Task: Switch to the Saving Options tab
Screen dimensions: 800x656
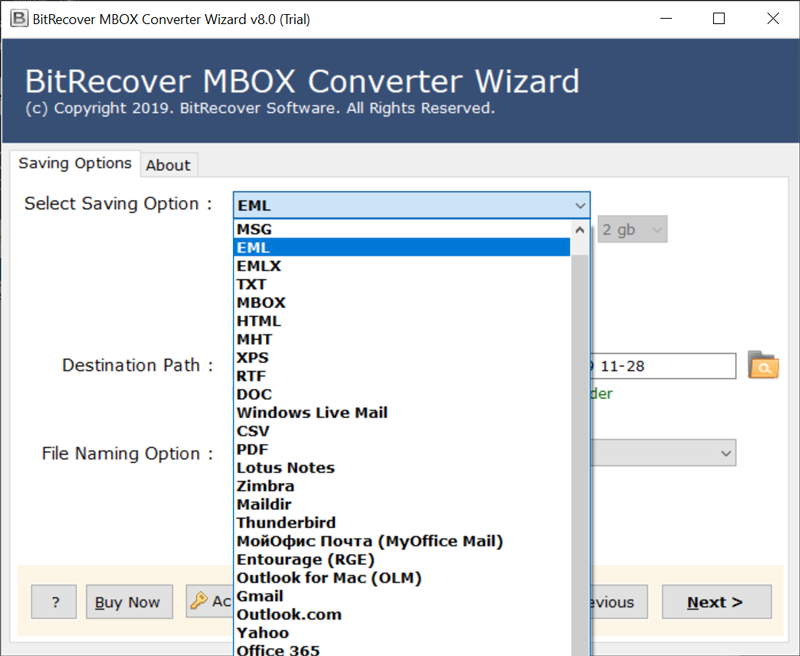Action: coord(75,163)
